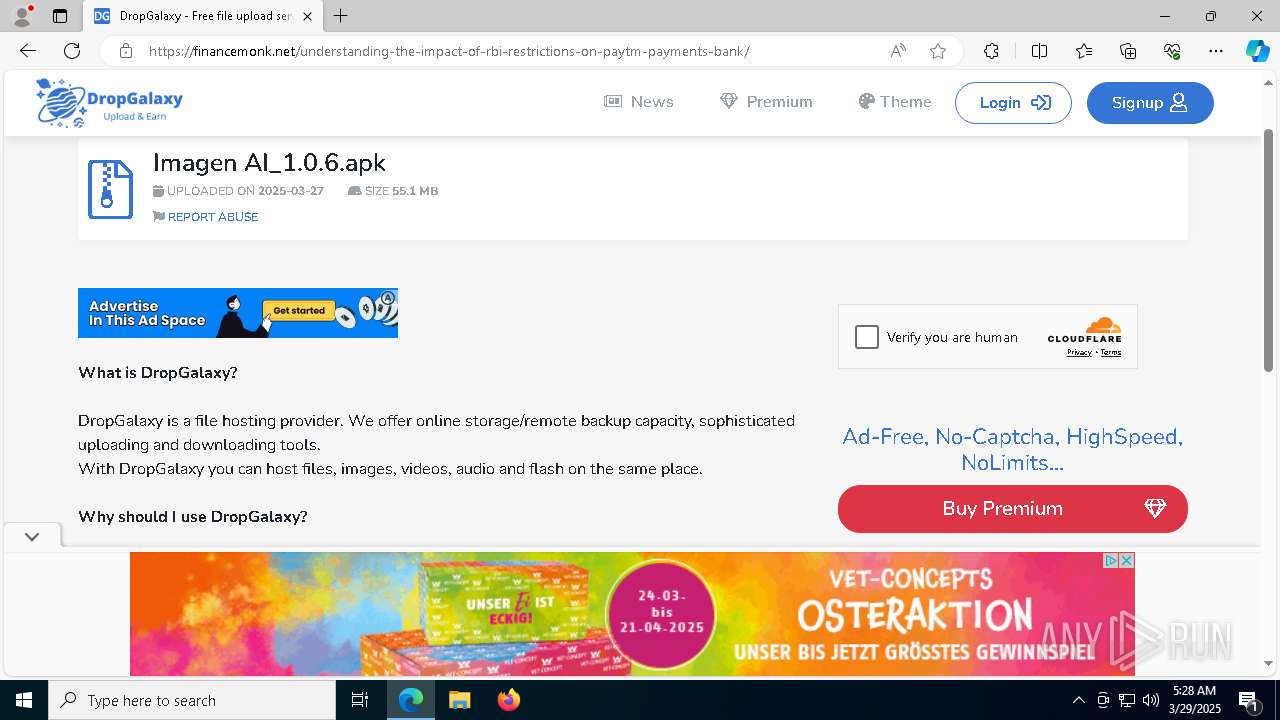This screenshot has height=720, width=1280.
Task: Open Settings and more ellipsis menu
Action: (x=1216, y=51)
